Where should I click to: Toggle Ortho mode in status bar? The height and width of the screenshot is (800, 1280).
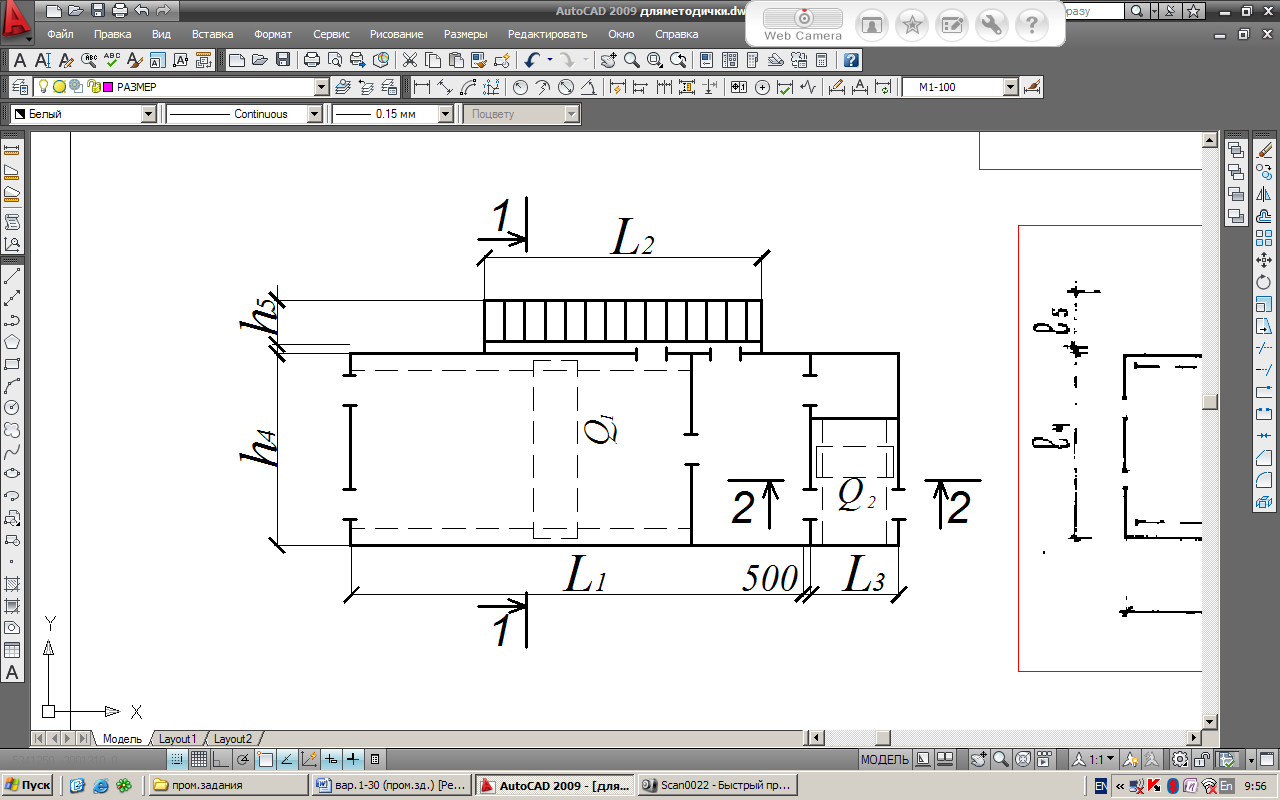pyautogui.click(x=221, y=759)
